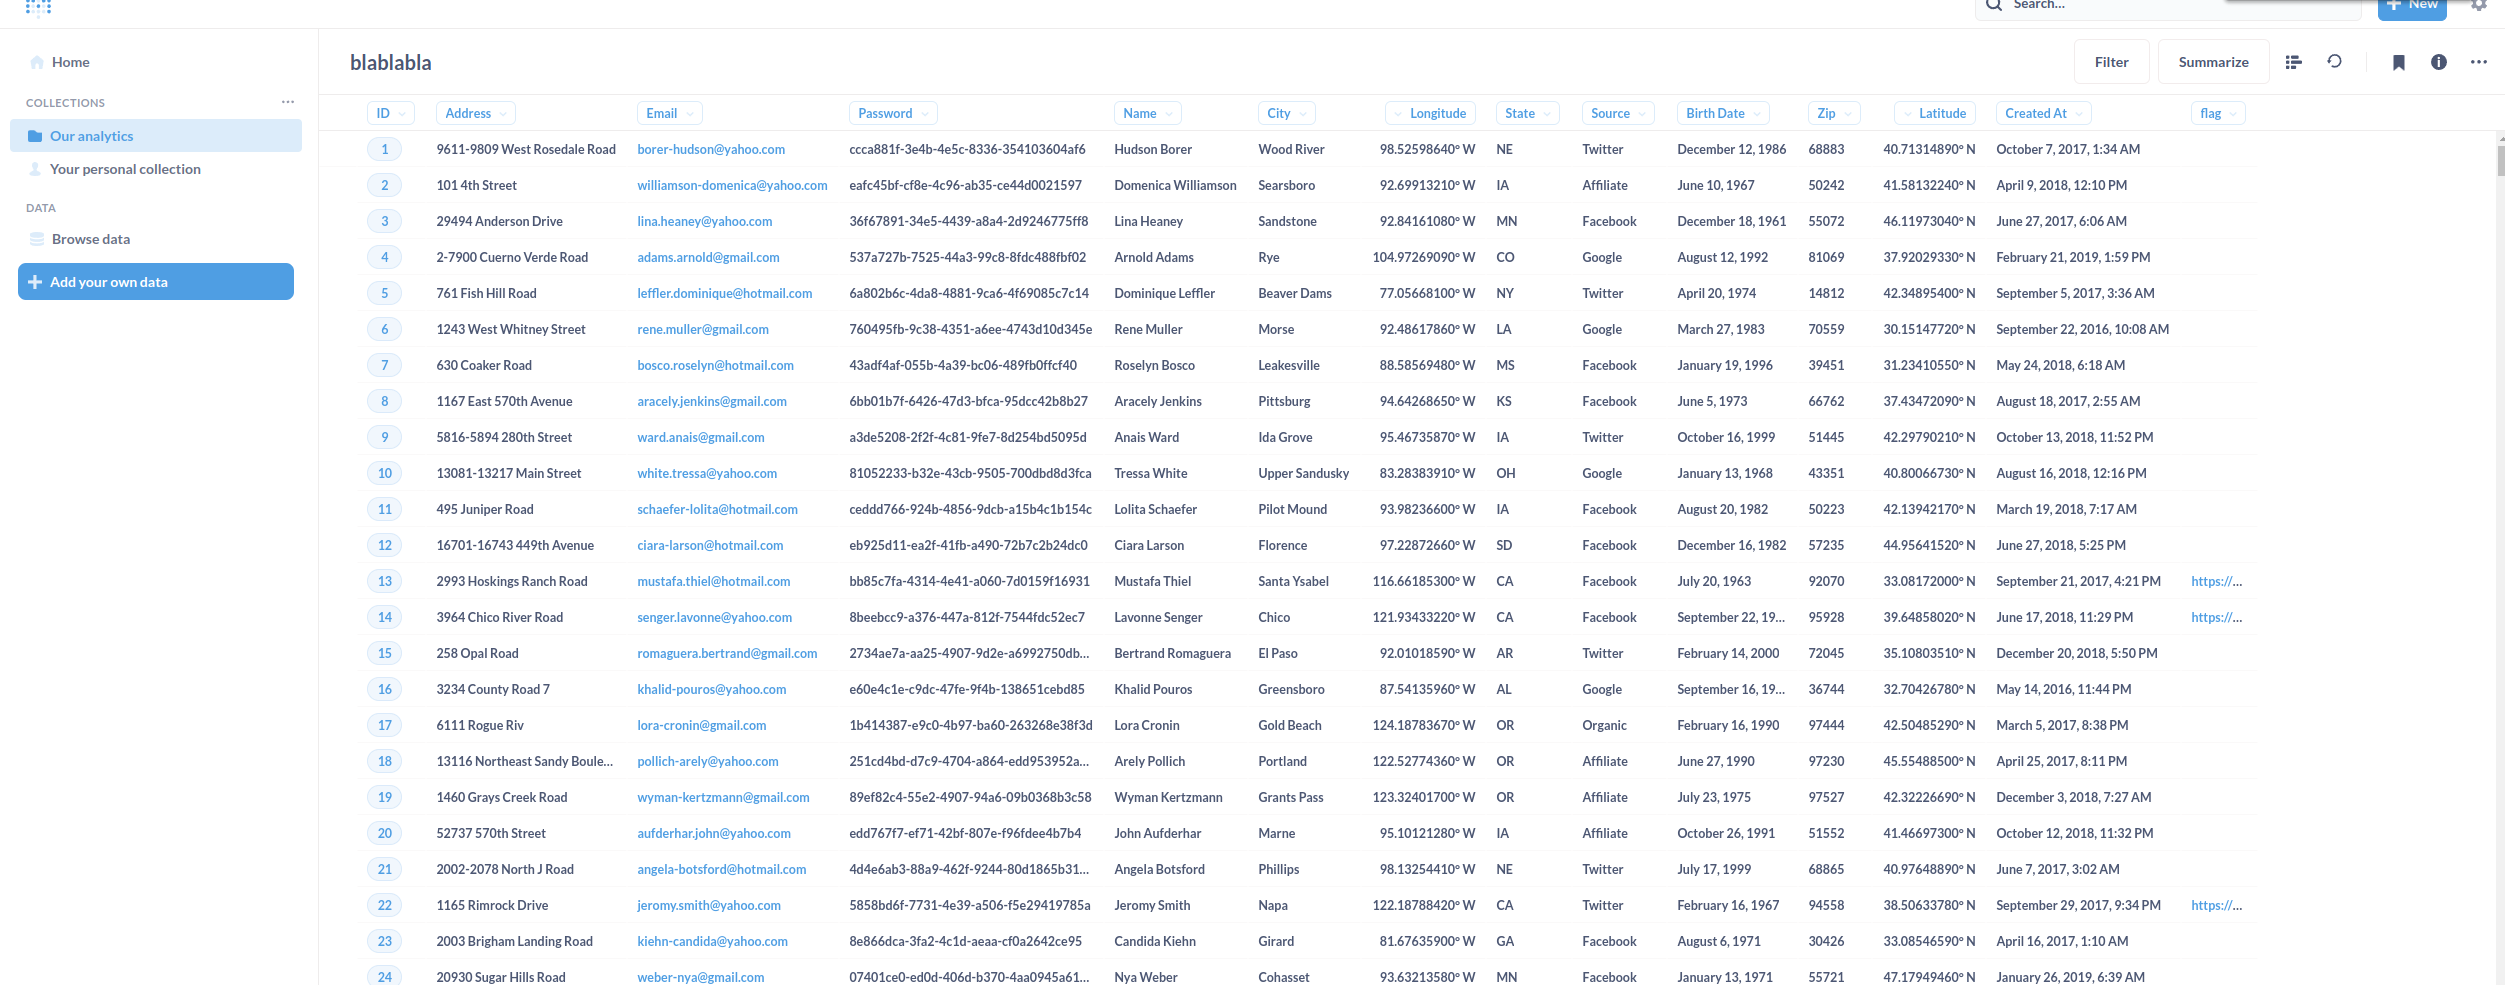Click the Home icon in sidebar
The height and width of the screenshot is (985, 2505).
tap(37, 62)
